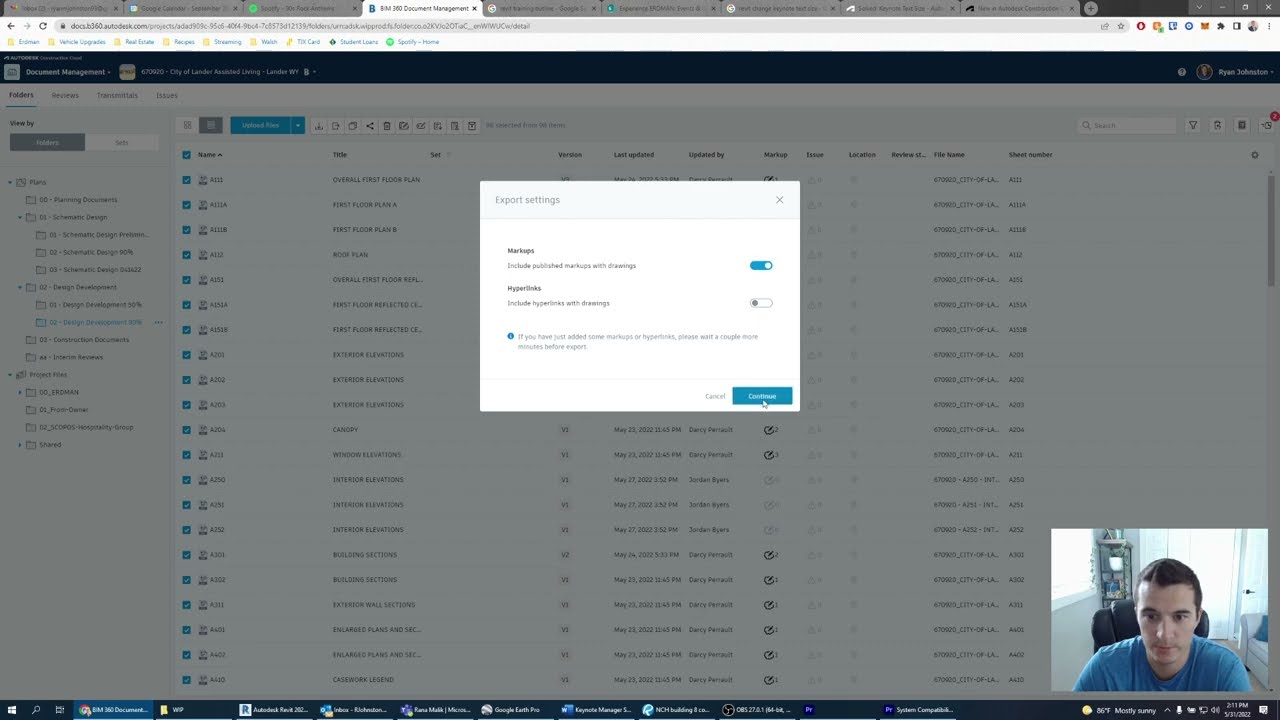Open OBS from the taskbar

click(x=757, y=710)
